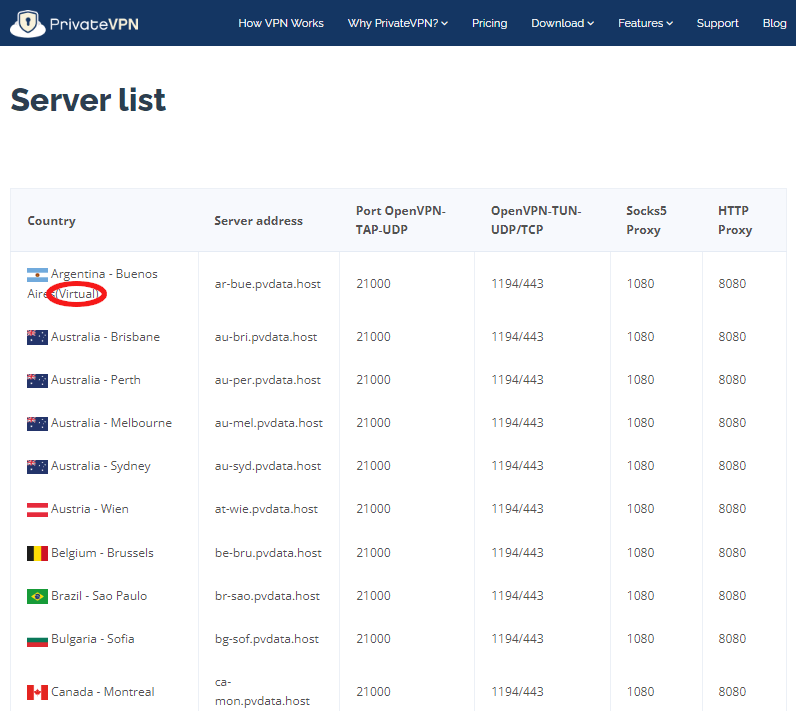Click the Australia - Melbourne country name
This screenshot has width=796, height=711.
pos(111,423)
